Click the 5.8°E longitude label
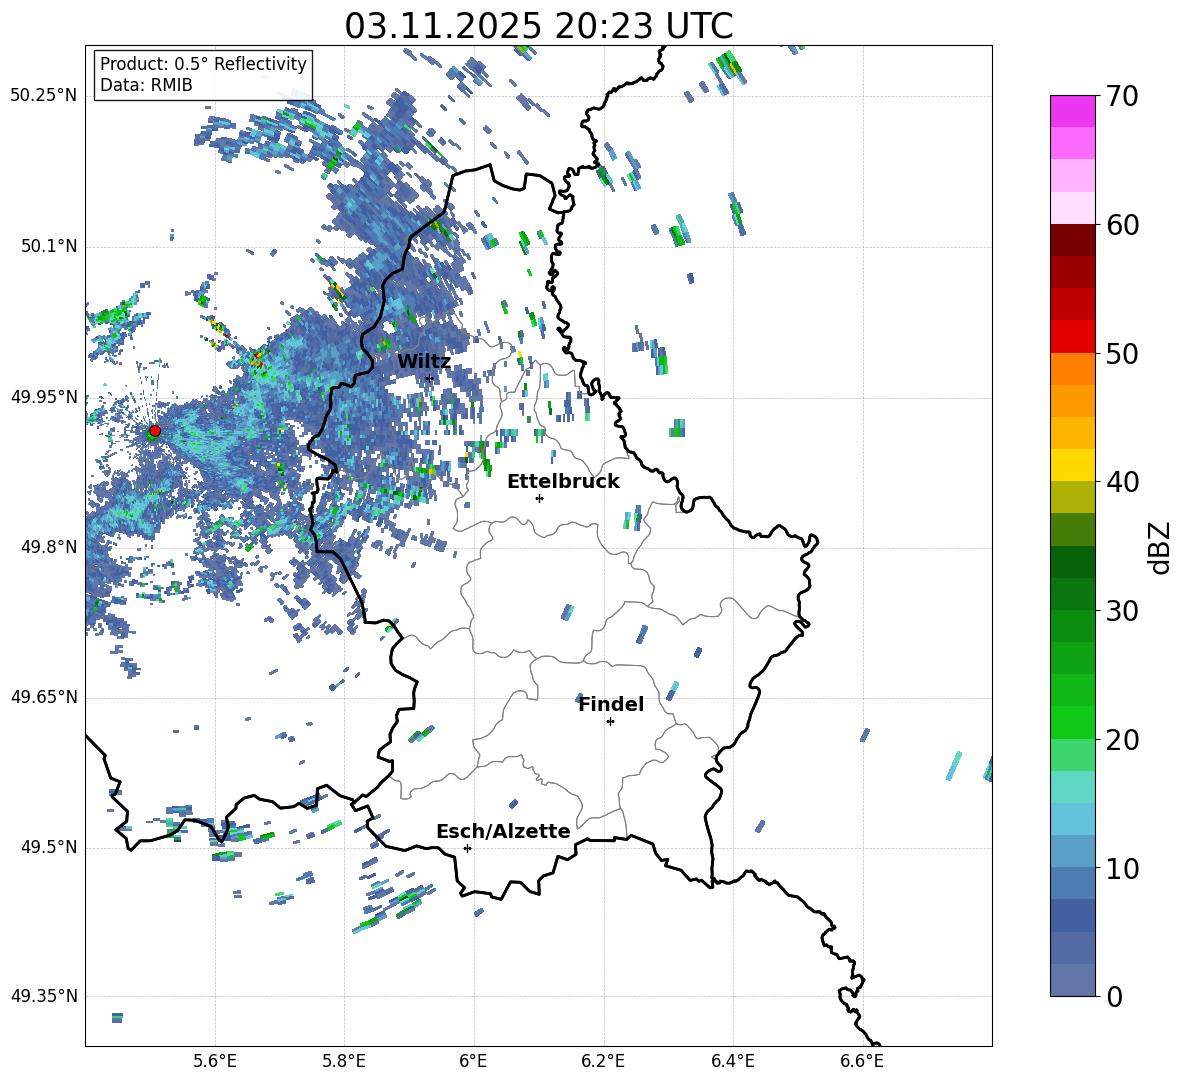This screenshot has width=1184, height=1081. (x=344, y=1061)
